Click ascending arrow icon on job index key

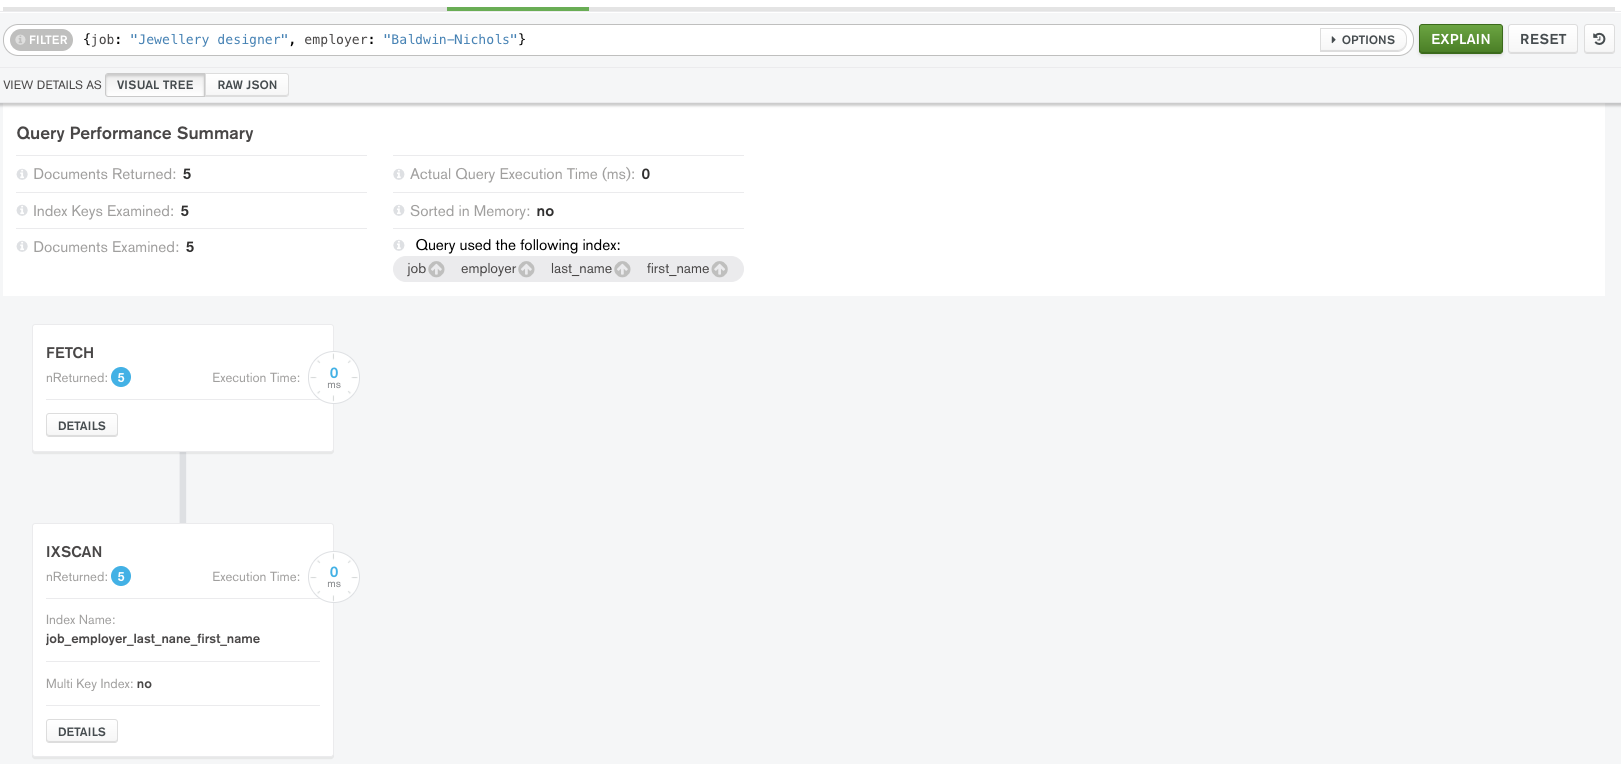point(436,269)
